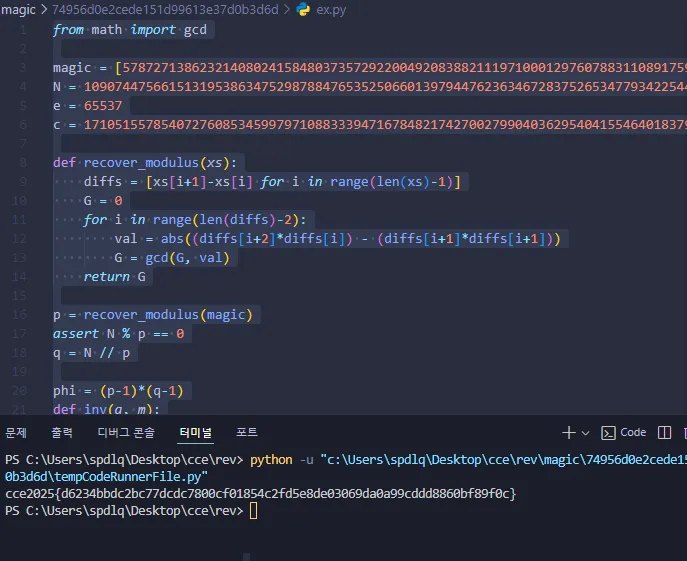This screenshot has height=561, width=687.
Task: Click the python -u command in terminal
Action: tap(346, 468)
